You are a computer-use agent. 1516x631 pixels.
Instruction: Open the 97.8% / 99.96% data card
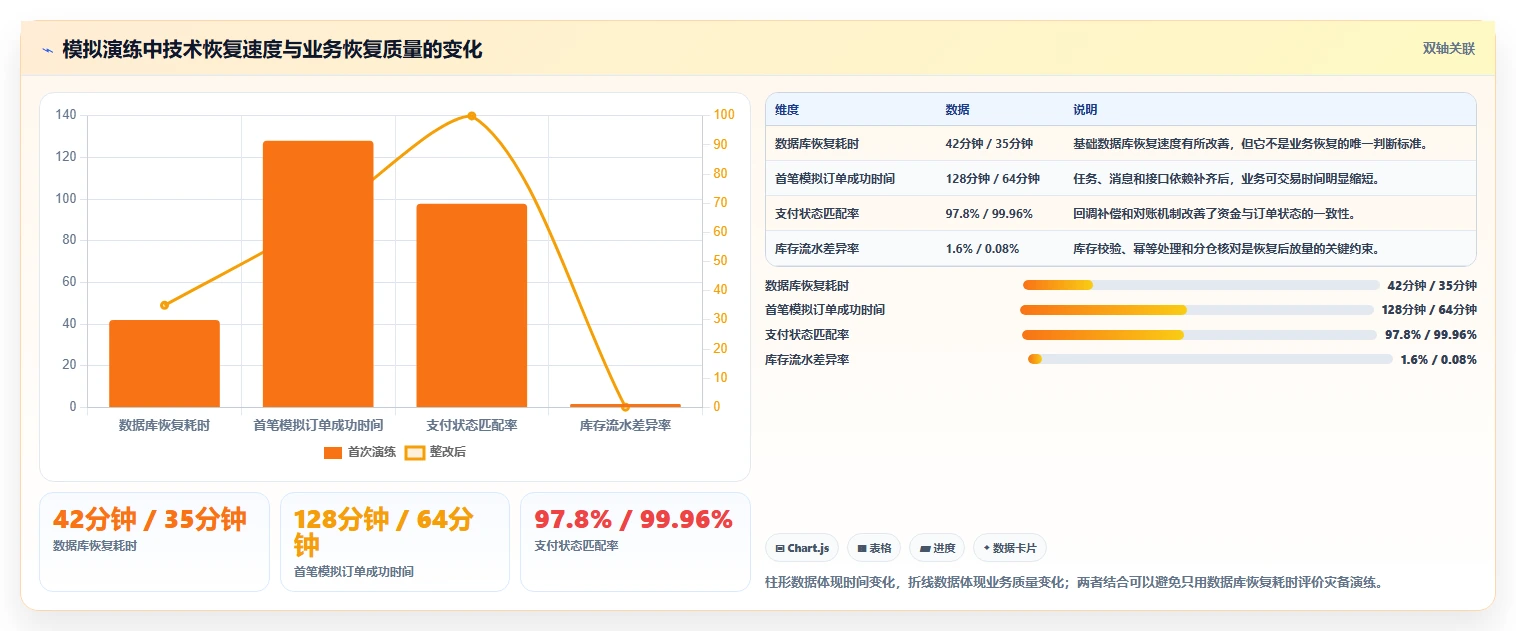coord(635,541)
